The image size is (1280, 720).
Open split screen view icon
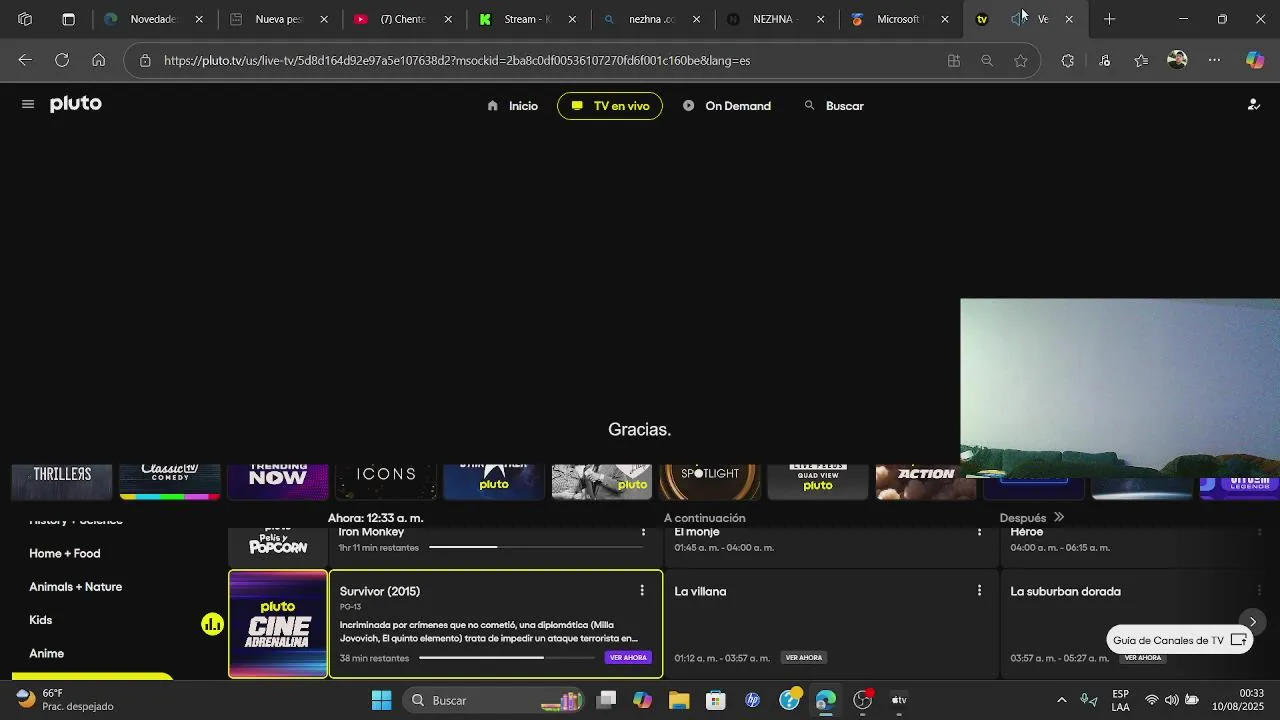point(954,61)
